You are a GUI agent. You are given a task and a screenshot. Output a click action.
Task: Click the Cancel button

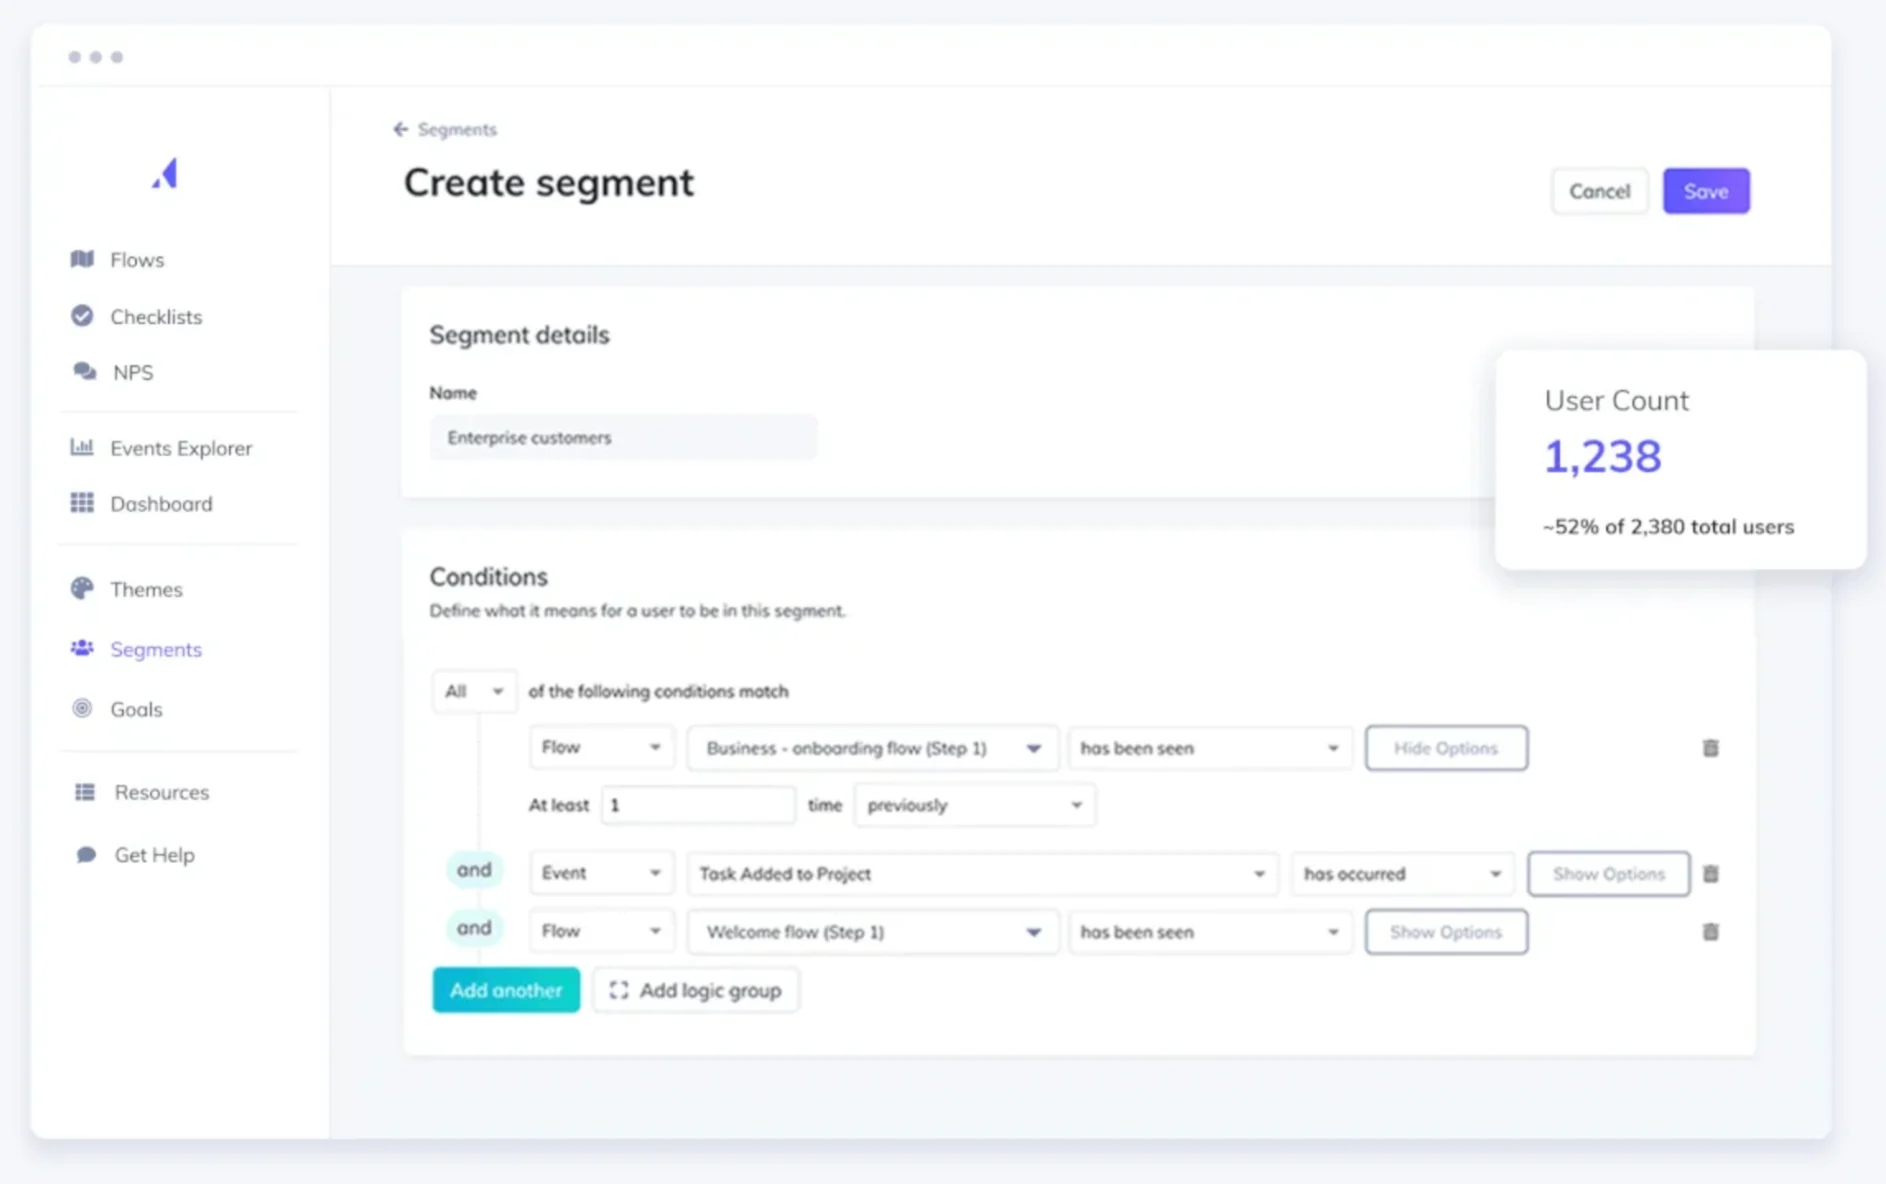[1599, 191]
